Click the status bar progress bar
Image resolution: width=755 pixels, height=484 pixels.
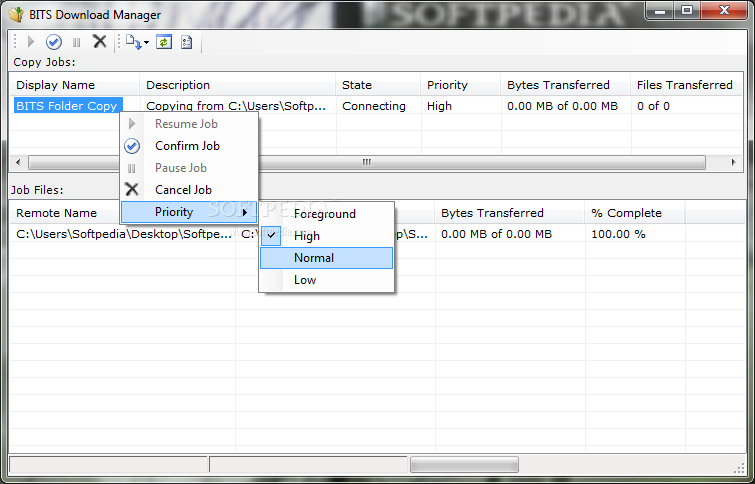[x=464, y=464]
